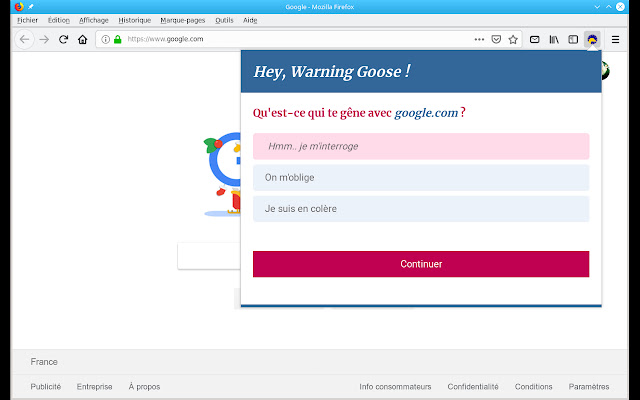Click the Google holiday doodle logo
Viewport: 640px width, 400px height.
tap(222, 174)
